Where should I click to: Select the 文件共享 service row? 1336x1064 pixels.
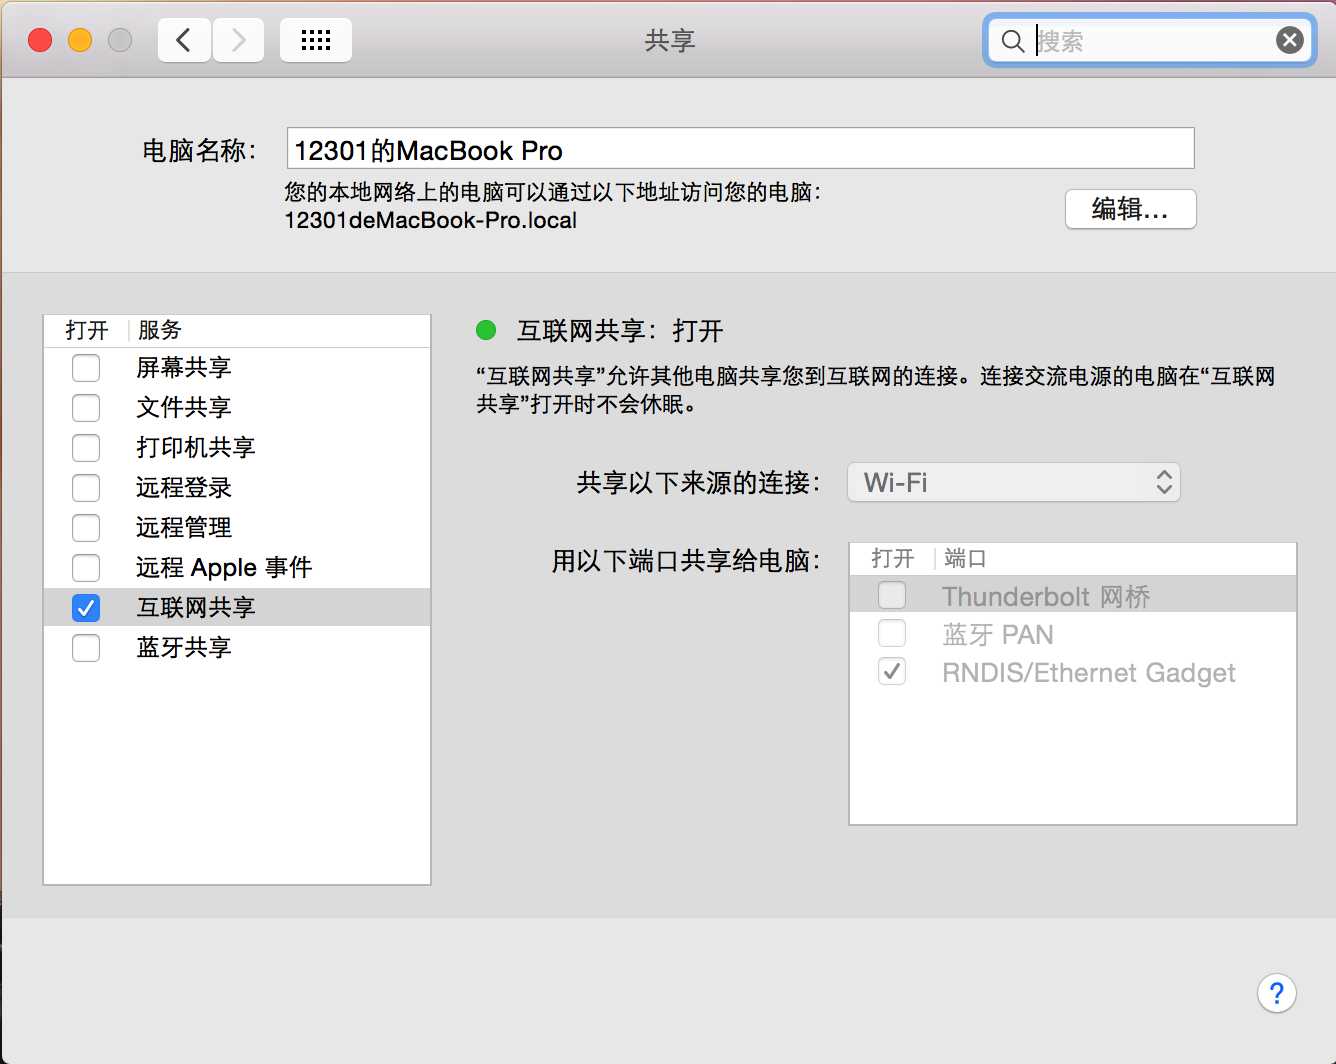[237, 408]
